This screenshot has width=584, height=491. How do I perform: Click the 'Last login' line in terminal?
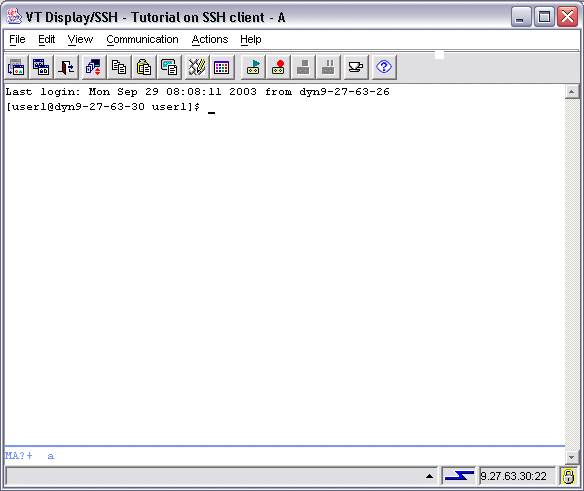(x=197, y=92)
